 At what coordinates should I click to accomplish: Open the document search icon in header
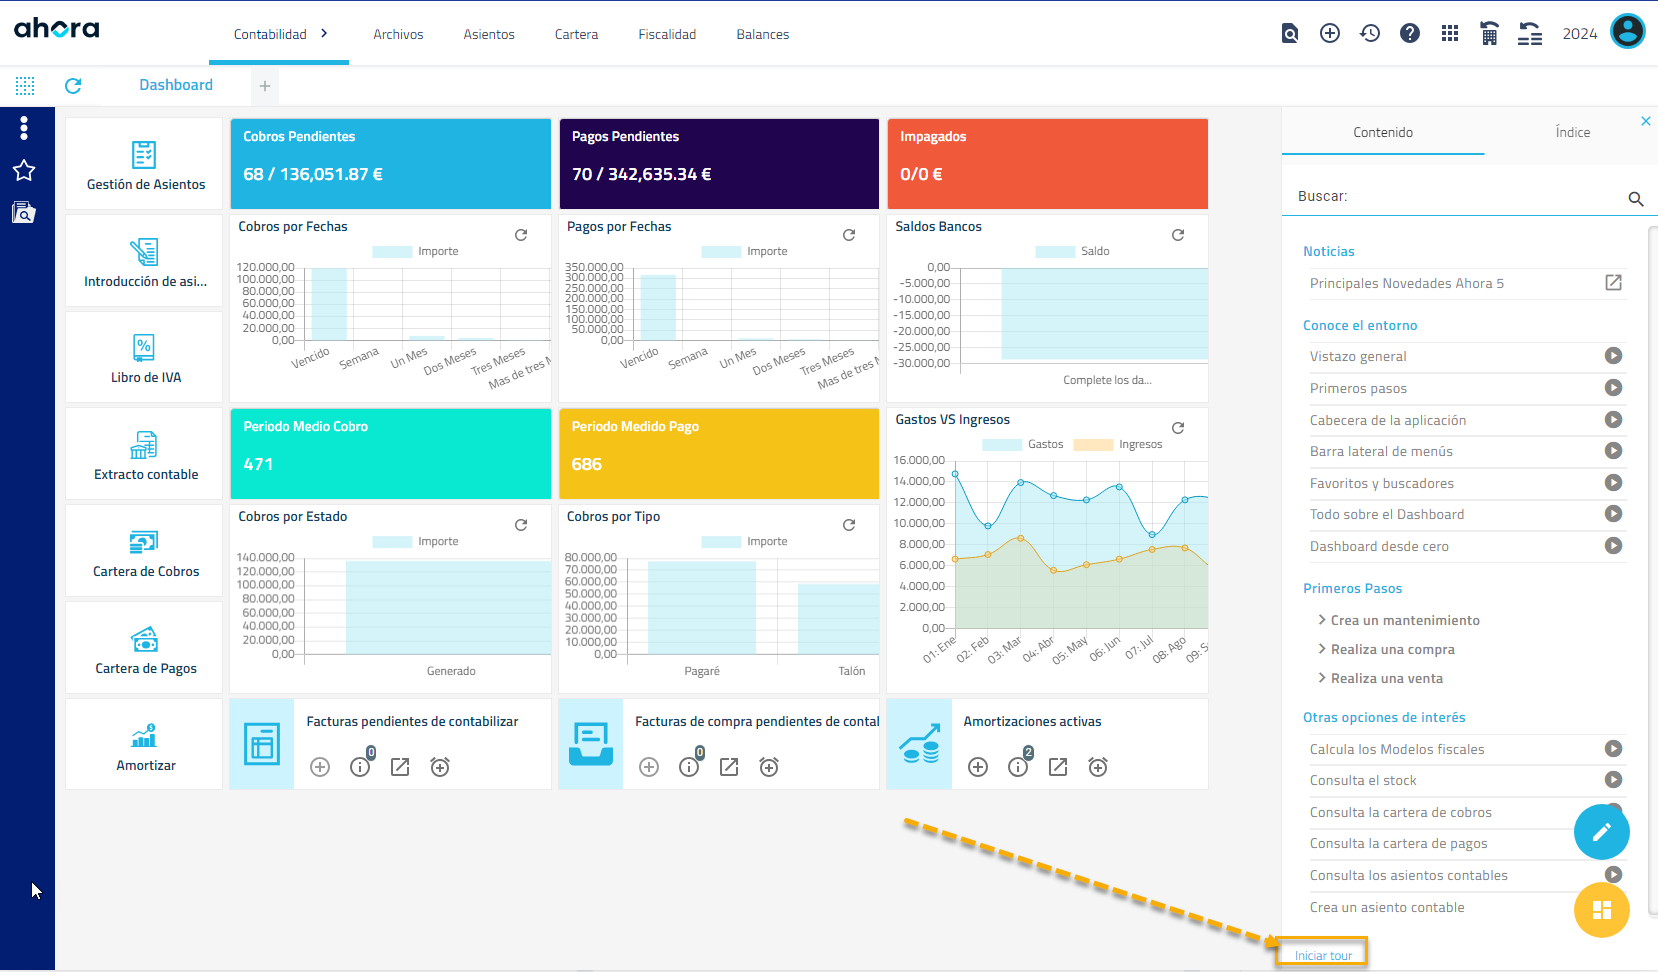click(x=1290, y=34)
